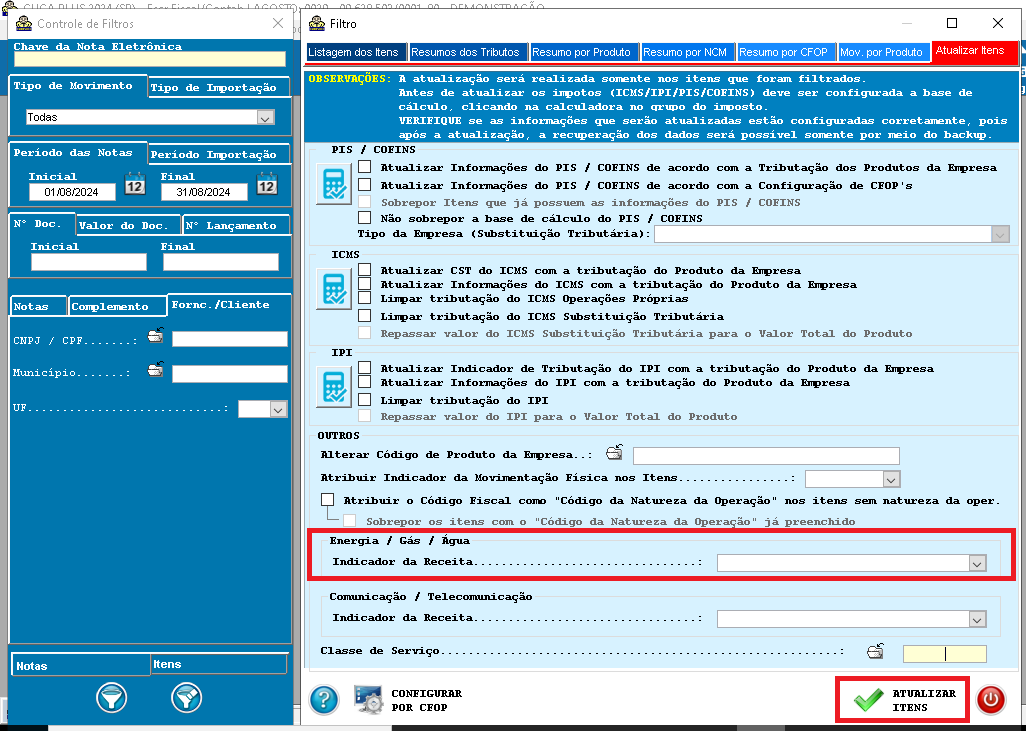Check Limpar tributação ICMS Substituição Tributária
The height and width of the screenshot is (731, 1026).
pyautogui.click(x=364, y=315)
